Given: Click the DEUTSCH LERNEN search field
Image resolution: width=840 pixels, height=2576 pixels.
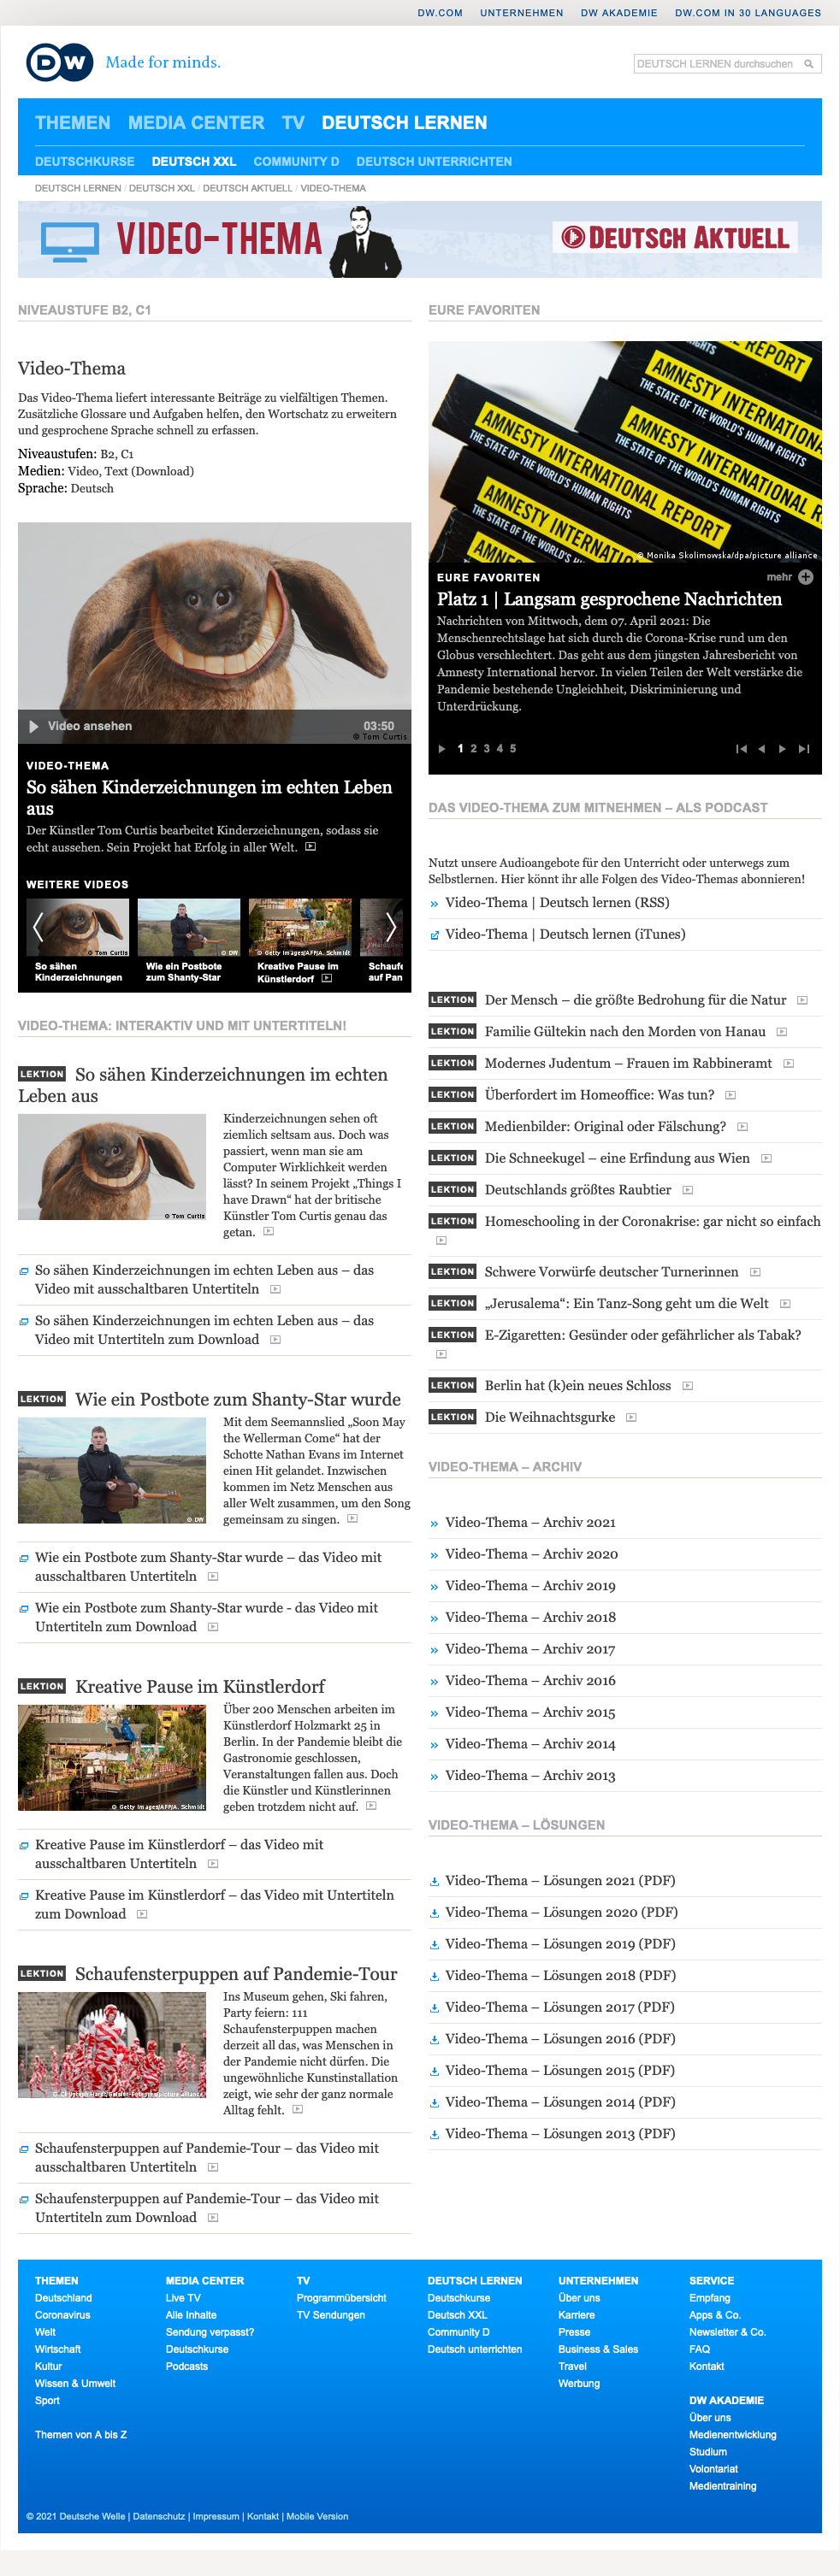Looking at the screenshot, I should 718,64.
